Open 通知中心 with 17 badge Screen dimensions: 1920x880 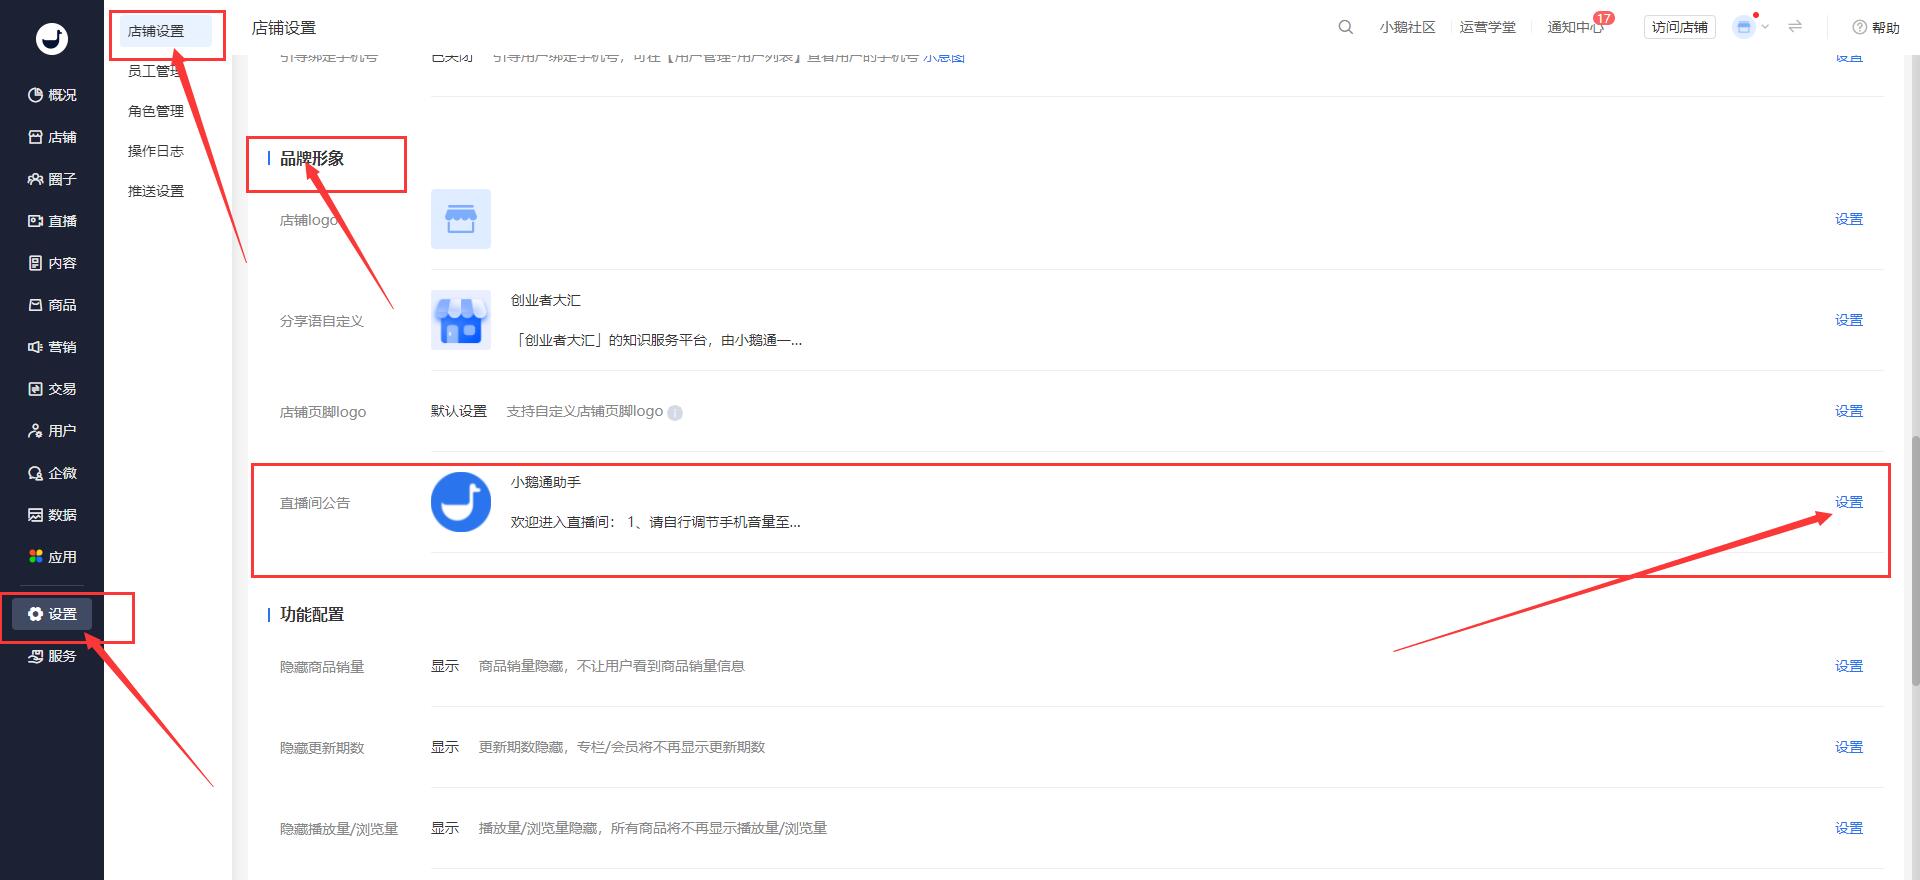click(1575, 27)
